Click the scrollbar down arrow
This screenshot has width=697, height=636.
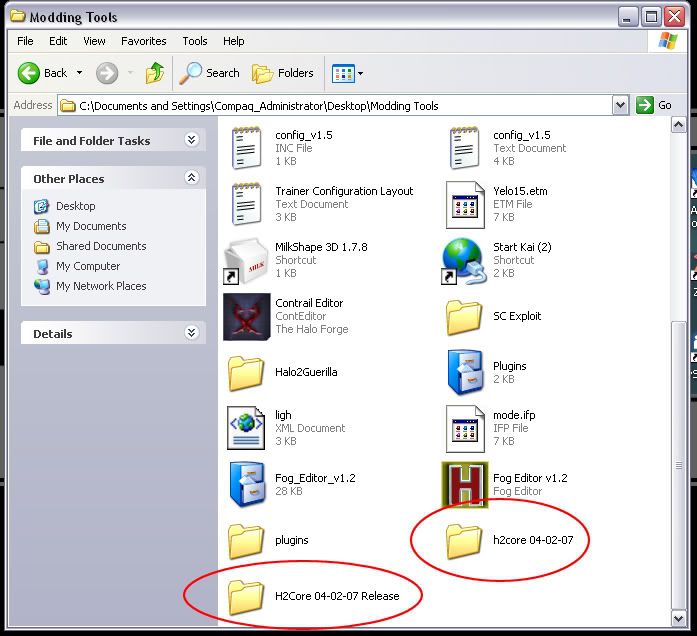tap(678, 618)
